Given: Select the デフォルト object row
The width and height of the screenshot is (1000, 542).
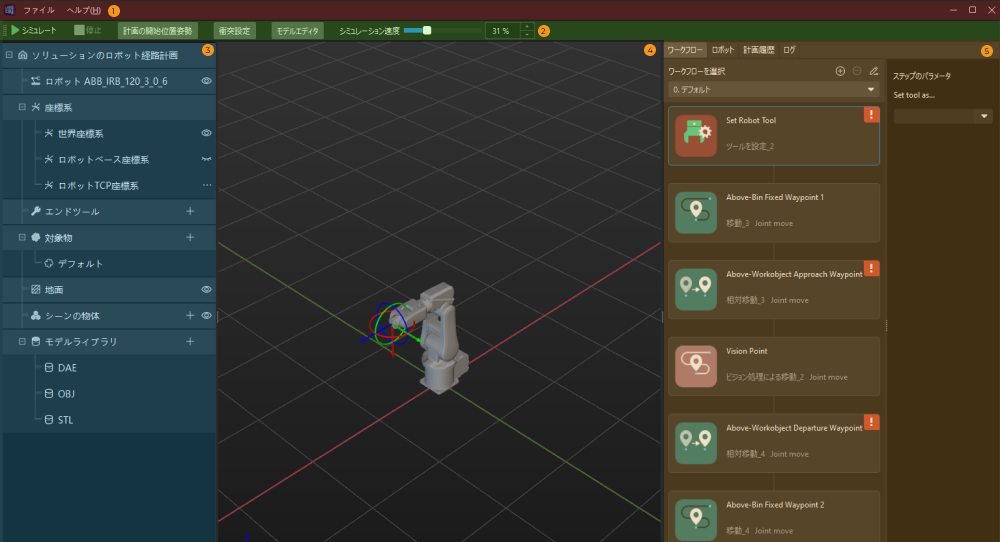Looking at the screenshot, I should tap(110, 263).
